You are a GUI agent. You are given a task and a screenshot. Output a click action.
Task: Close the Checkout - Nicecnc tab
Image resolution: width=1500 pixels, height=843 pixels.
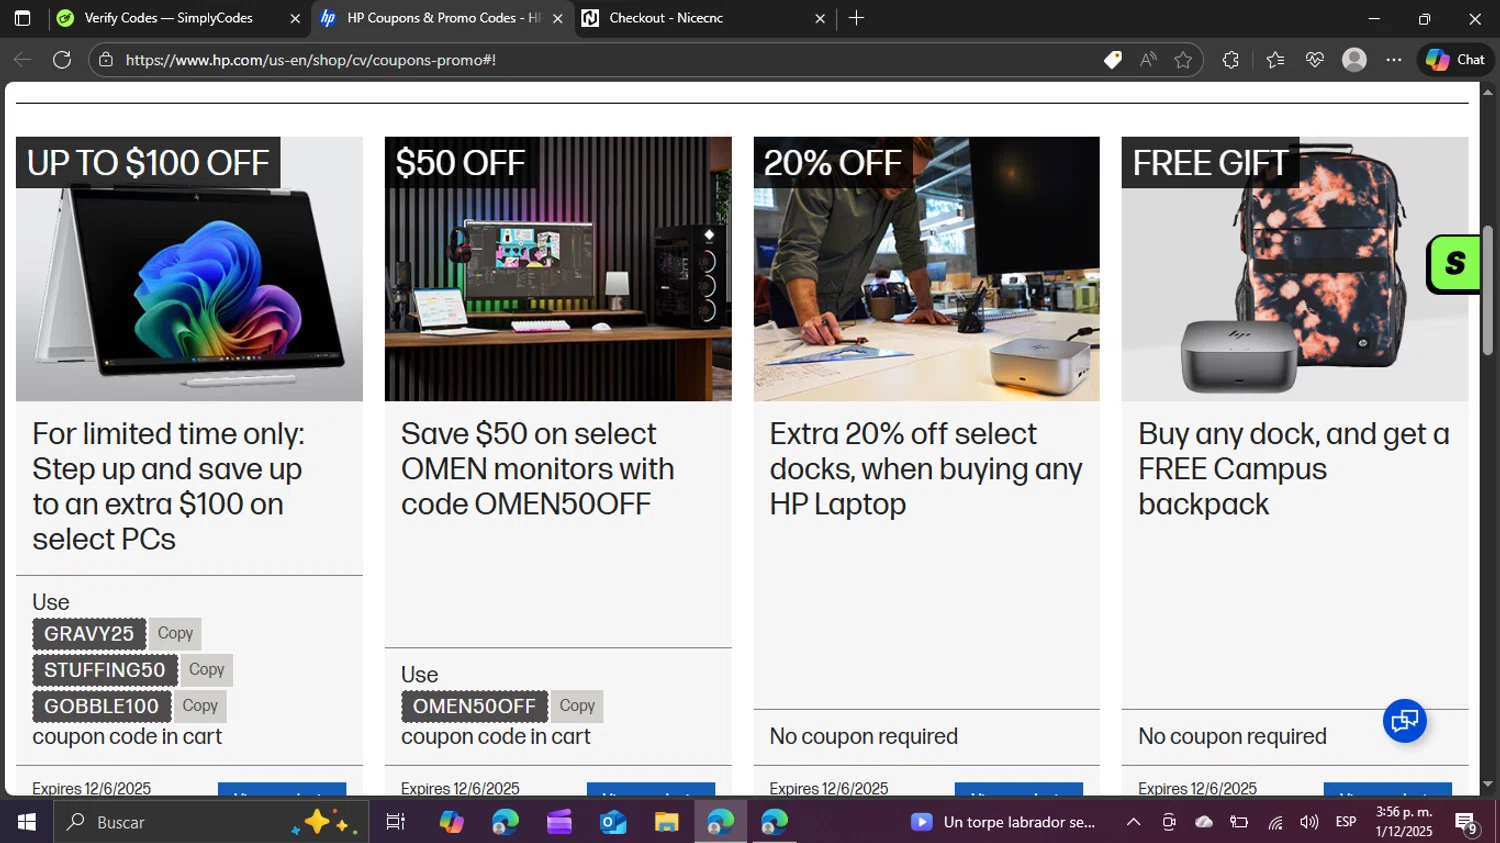(820, 18)
